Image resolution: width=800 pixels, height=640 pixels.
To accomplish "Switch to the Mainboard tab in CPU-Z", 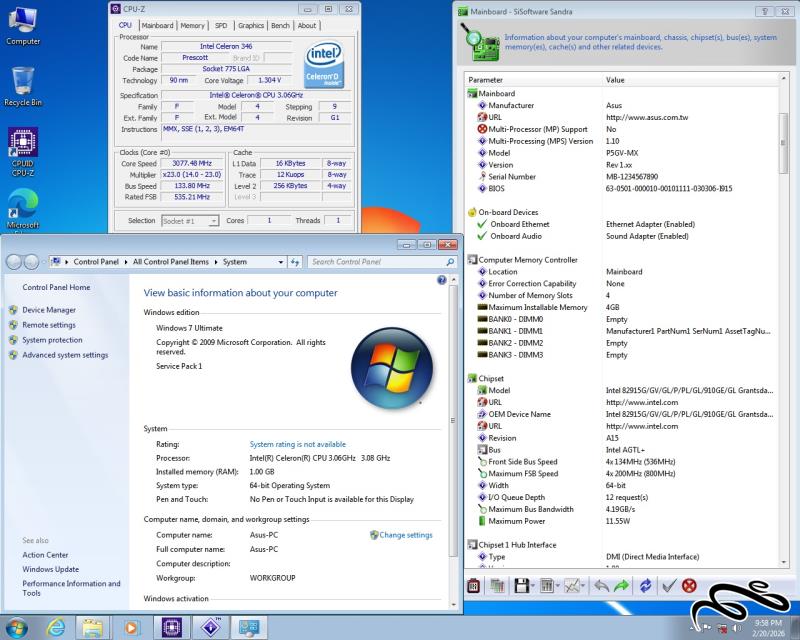I will pyautogui.click(x=157, y=25).
